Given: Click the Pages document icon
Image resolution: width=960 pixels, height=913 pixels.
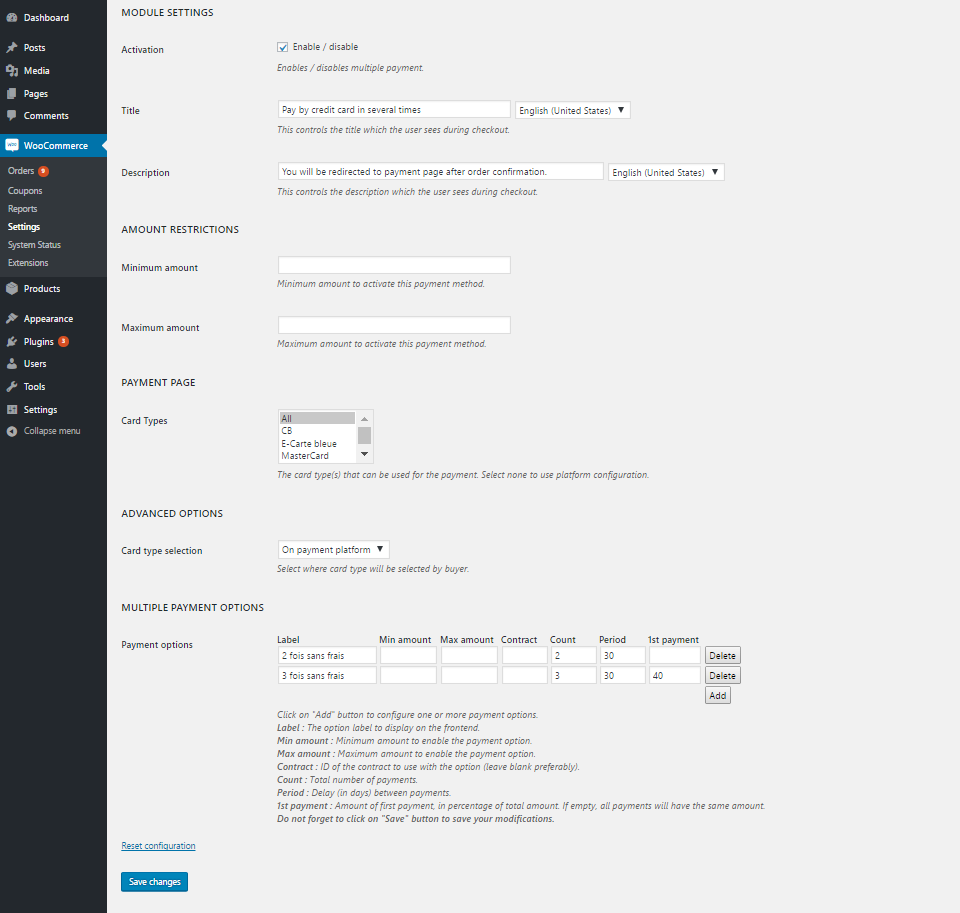Looking at the screenshot, I should pyautogui.click(x=12, y=94).
